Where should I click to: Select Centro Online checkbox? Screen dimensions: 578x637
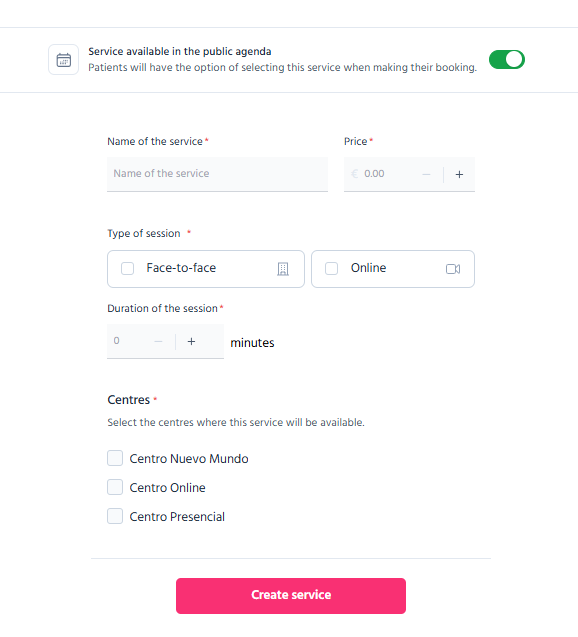click(x=115, y=487)
